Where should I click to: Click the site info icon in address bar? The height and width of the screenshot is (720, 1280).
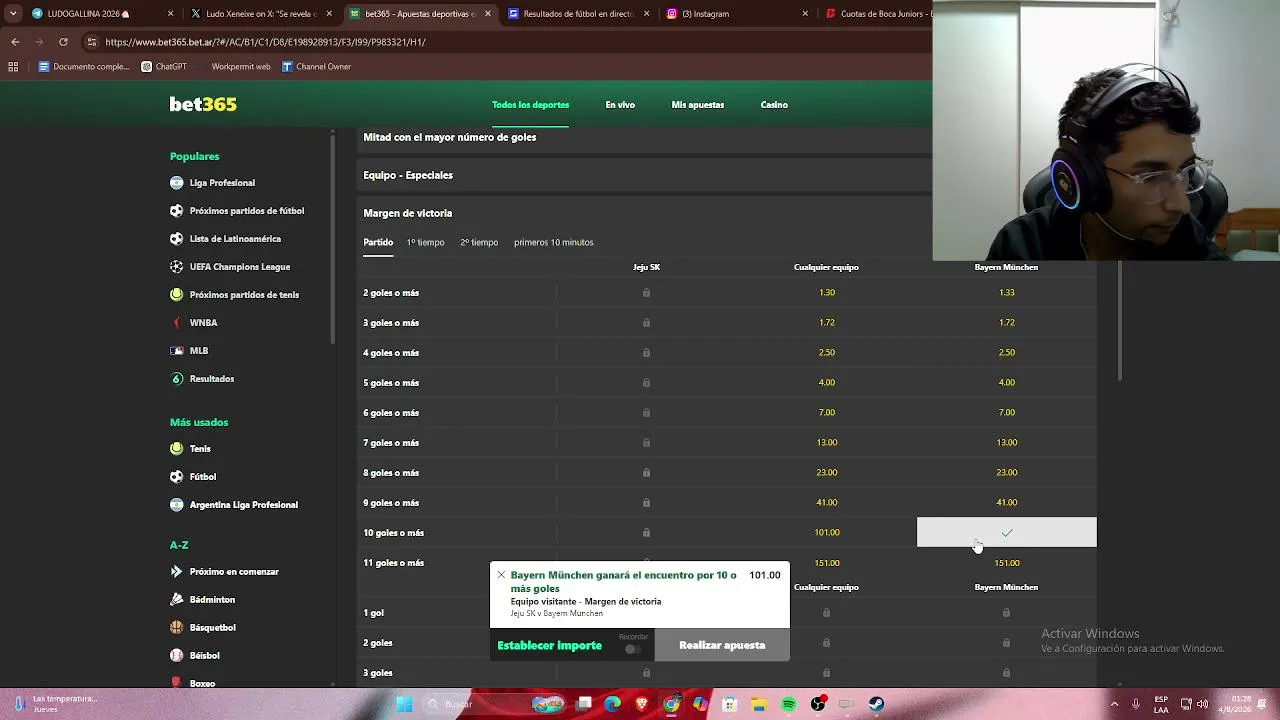92,42
